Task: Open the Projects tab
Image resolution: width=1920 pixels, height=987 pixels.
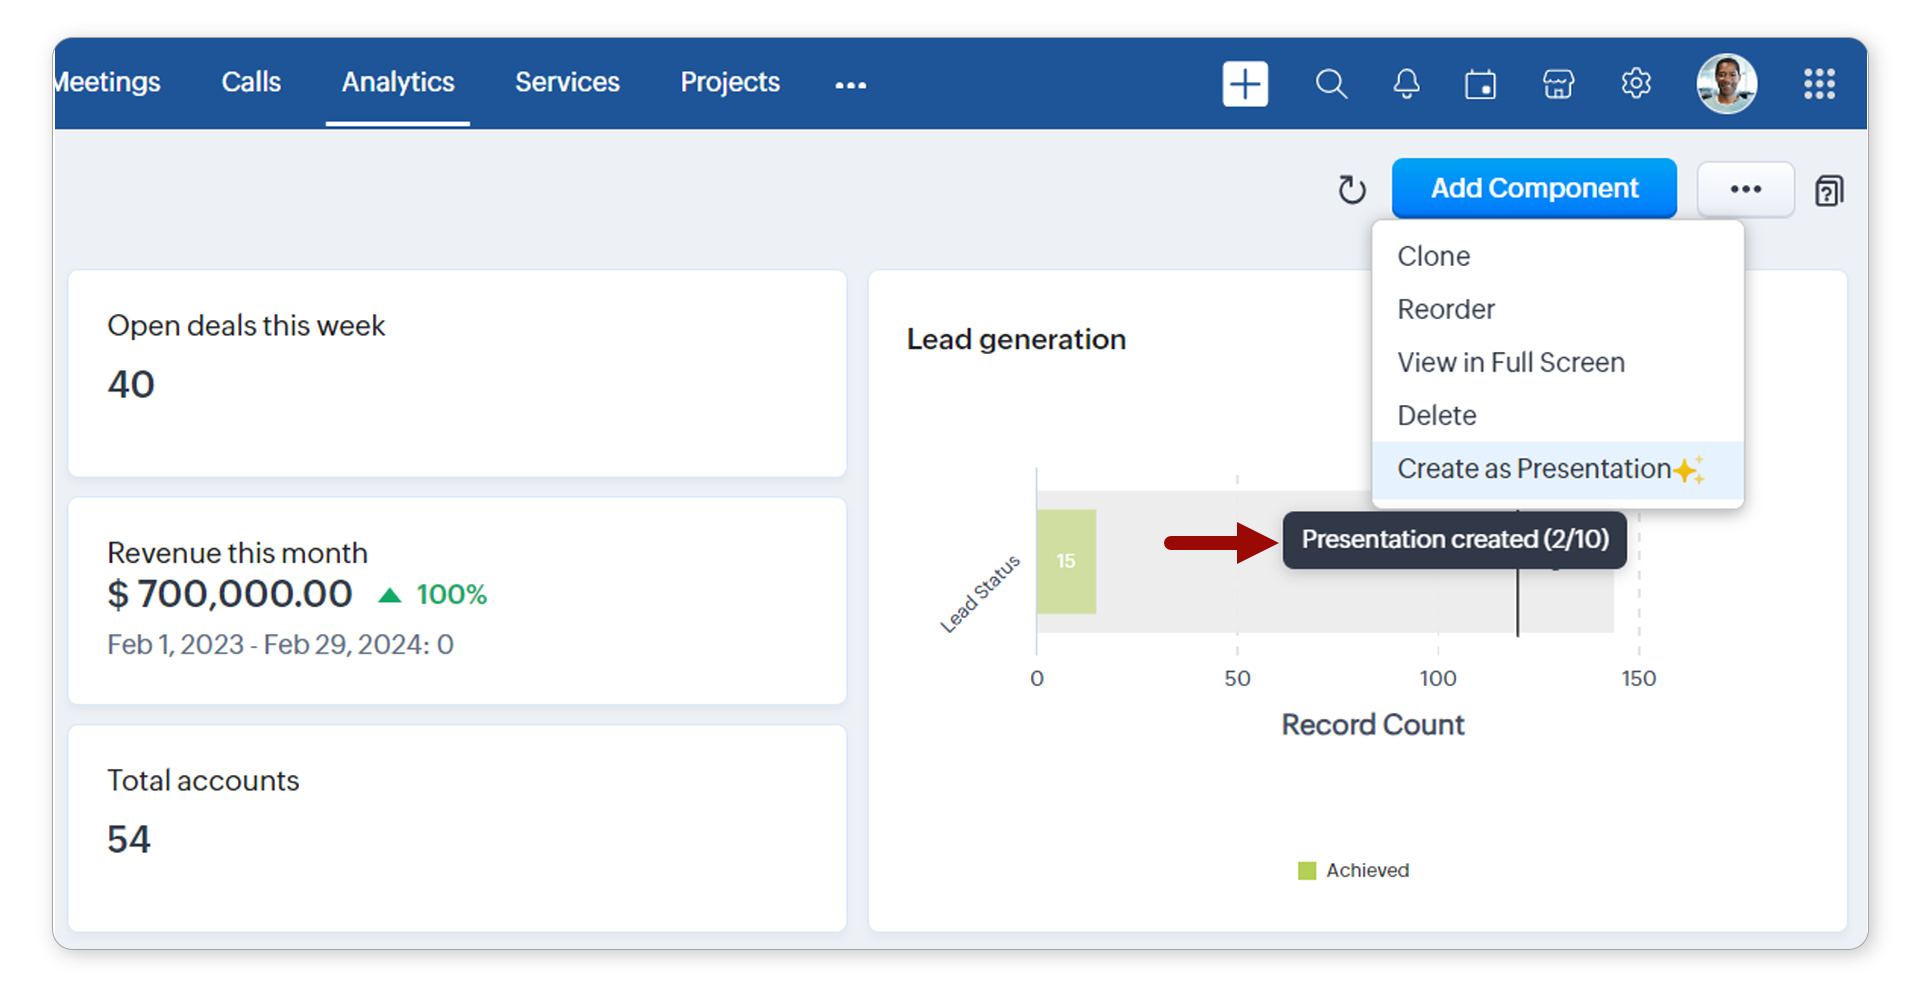Action: 730,82
